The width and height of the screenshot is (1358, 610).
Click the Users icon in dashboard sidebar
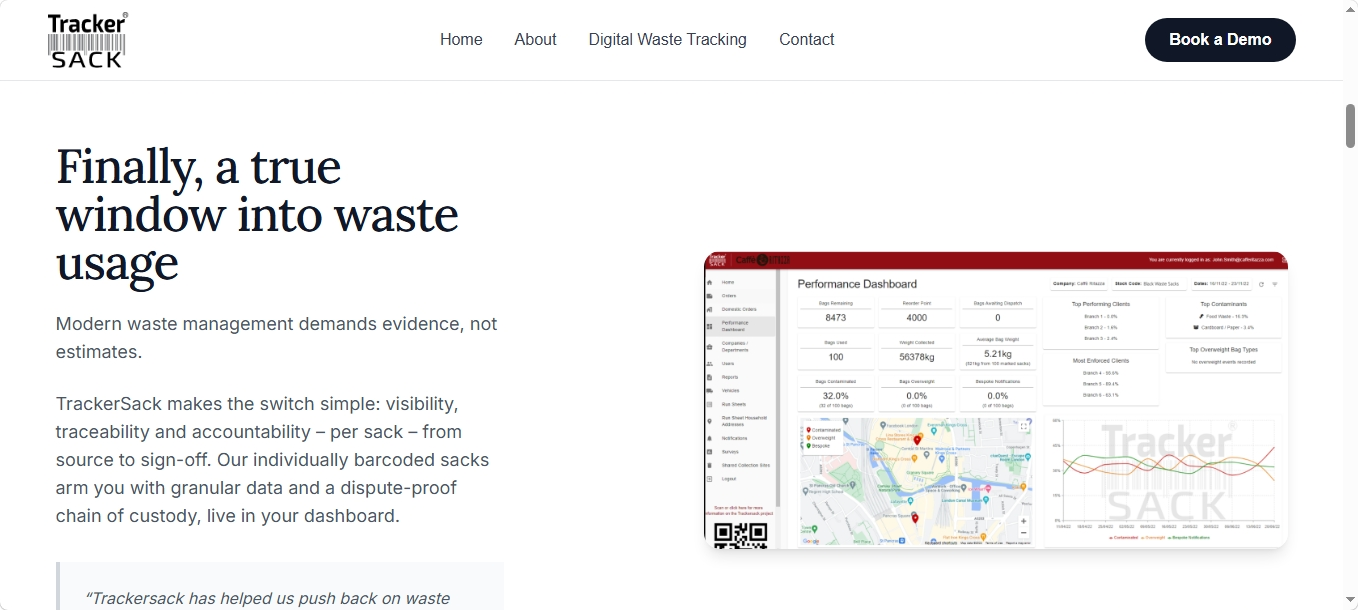pyautogui.click(x=709, y=363)
